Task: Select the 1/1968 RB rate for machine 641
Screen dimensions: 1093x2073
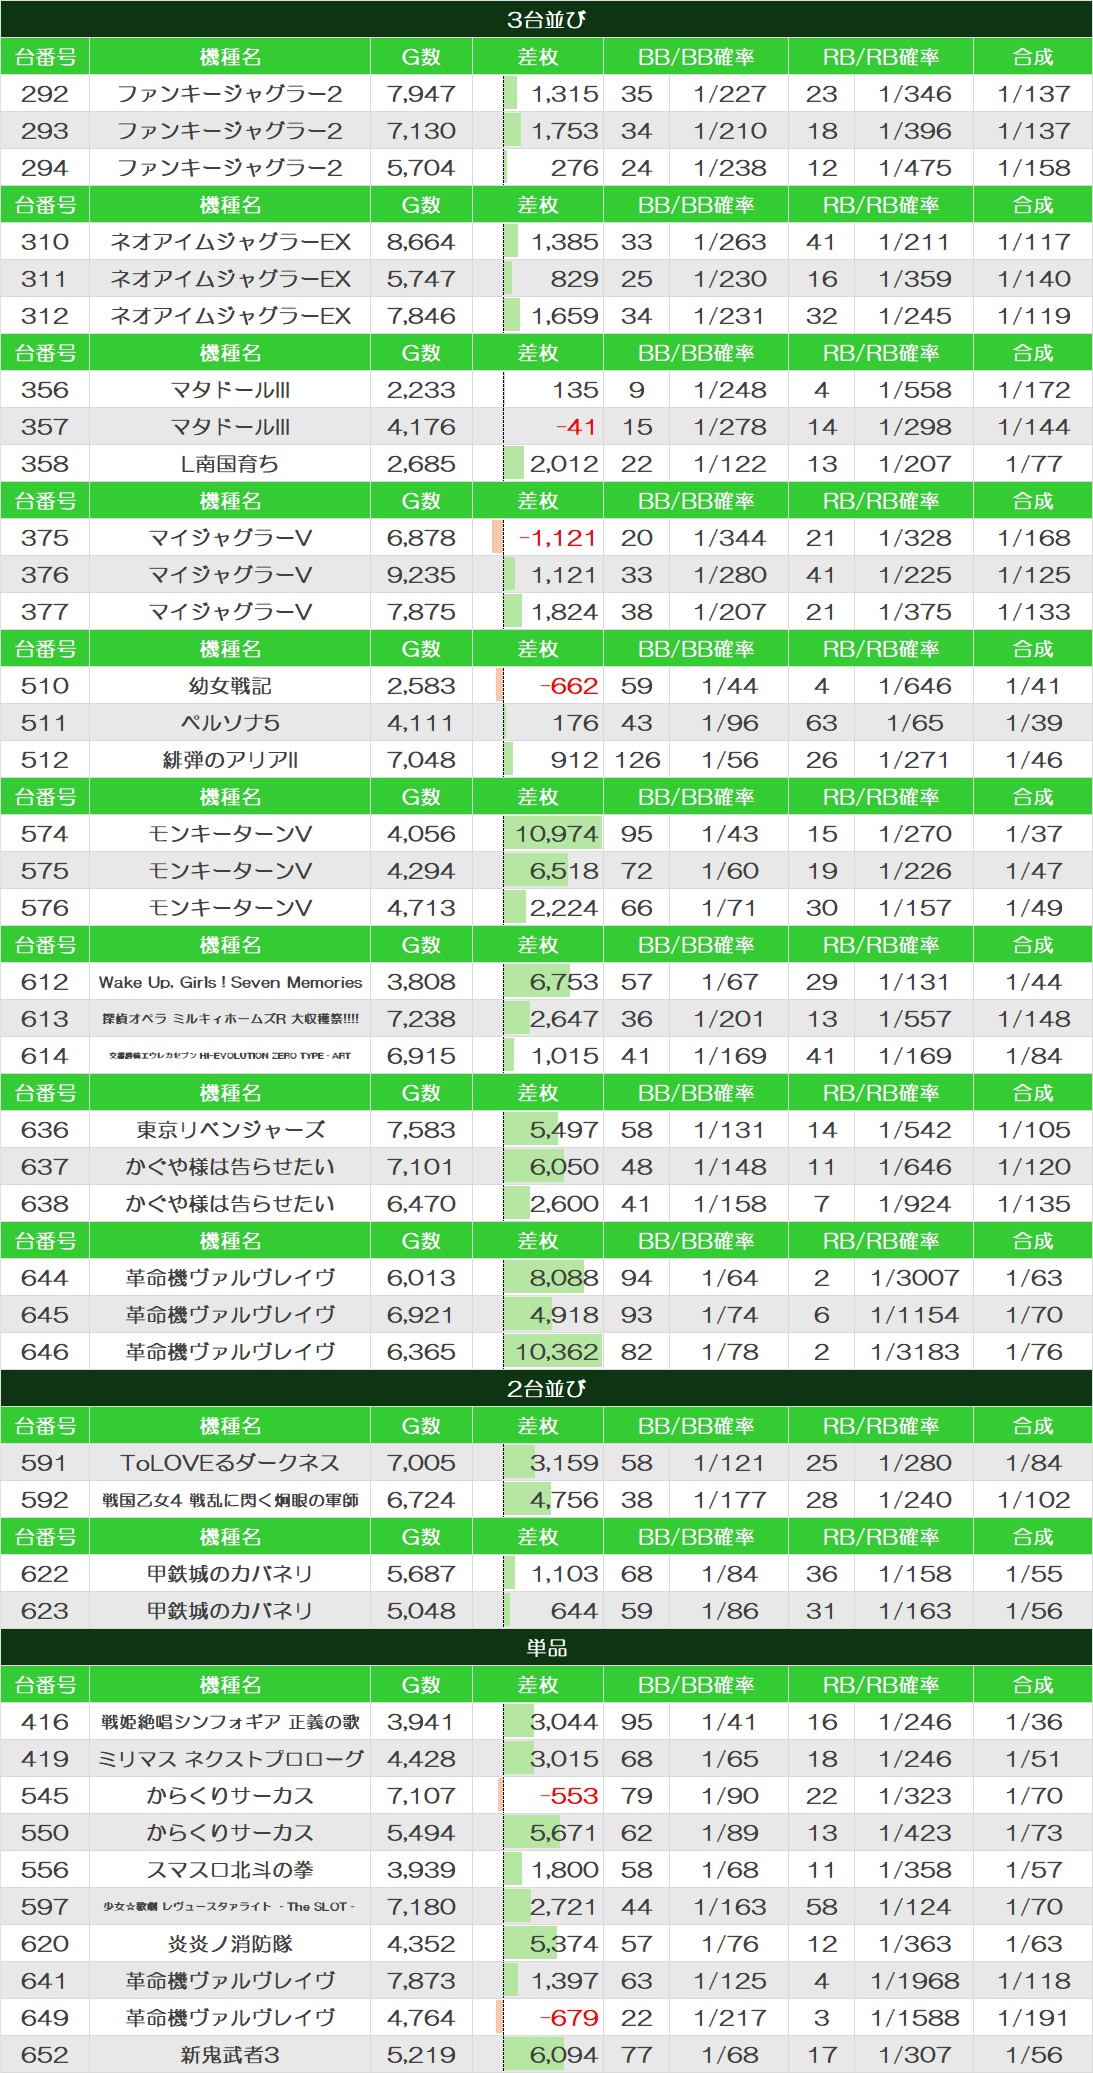Action: (915, 1981)
